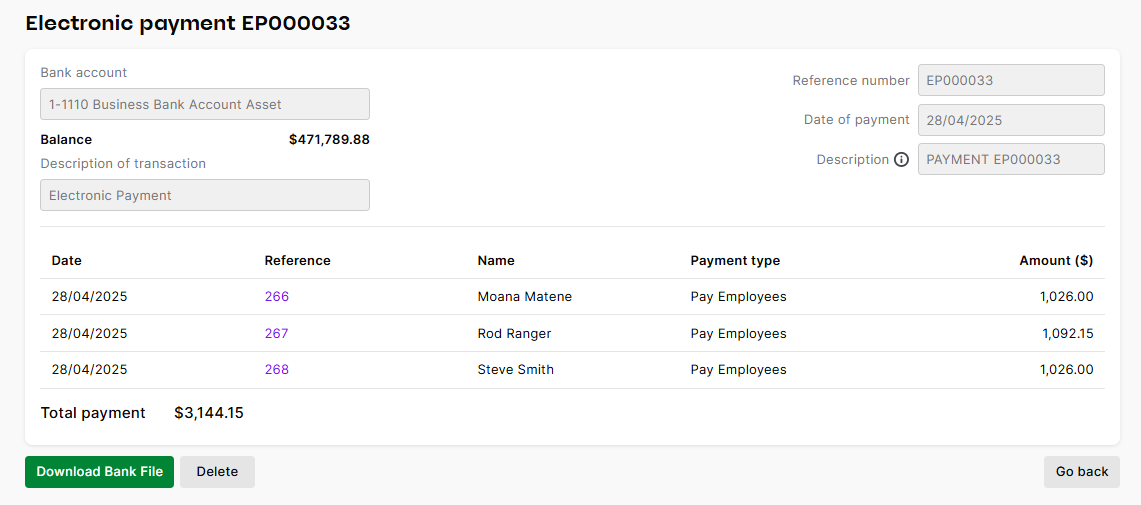Click the Description info icon
1141x505 pixels.
coord(901,159)
